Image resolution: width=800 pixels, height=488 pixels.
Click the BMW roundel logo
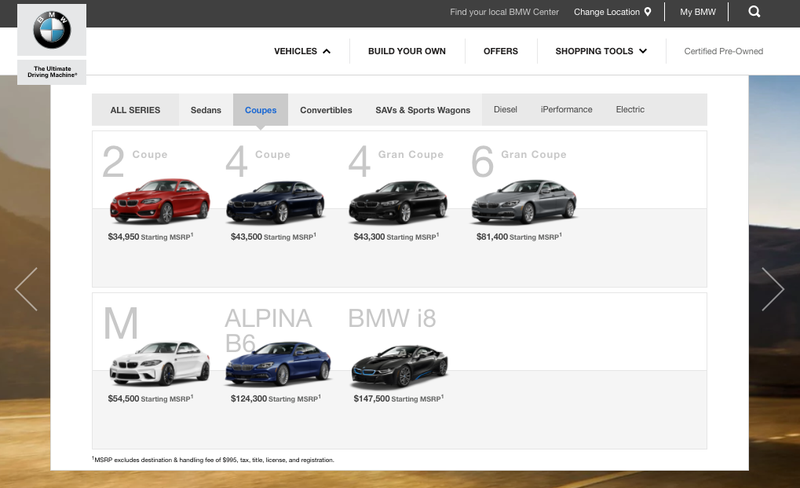(52, 30)
